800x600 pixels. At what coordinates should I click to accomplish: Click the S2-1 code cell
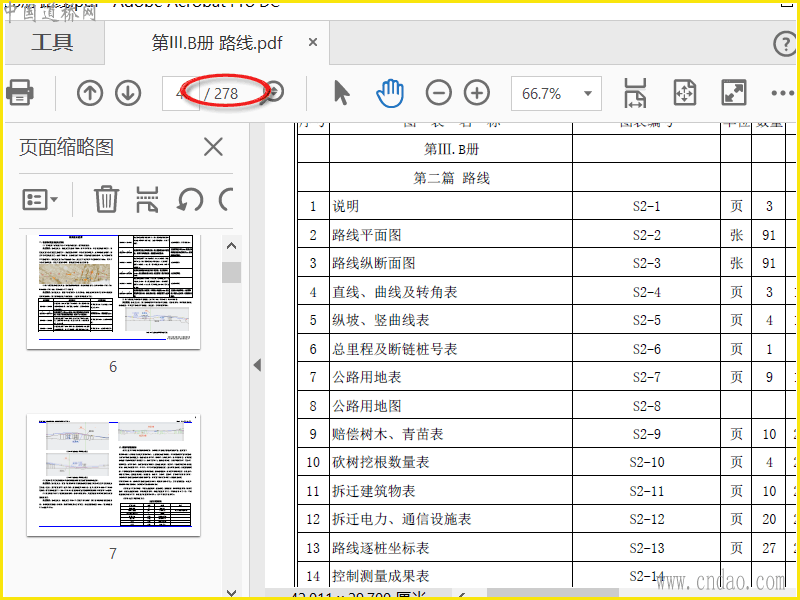(x=646, y=206)
